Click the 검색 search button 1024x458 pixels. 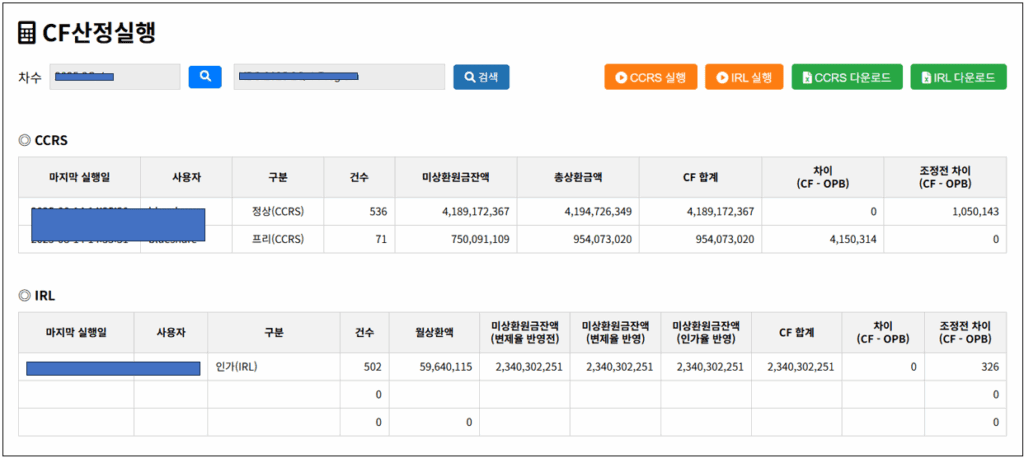tap(481, 77)
